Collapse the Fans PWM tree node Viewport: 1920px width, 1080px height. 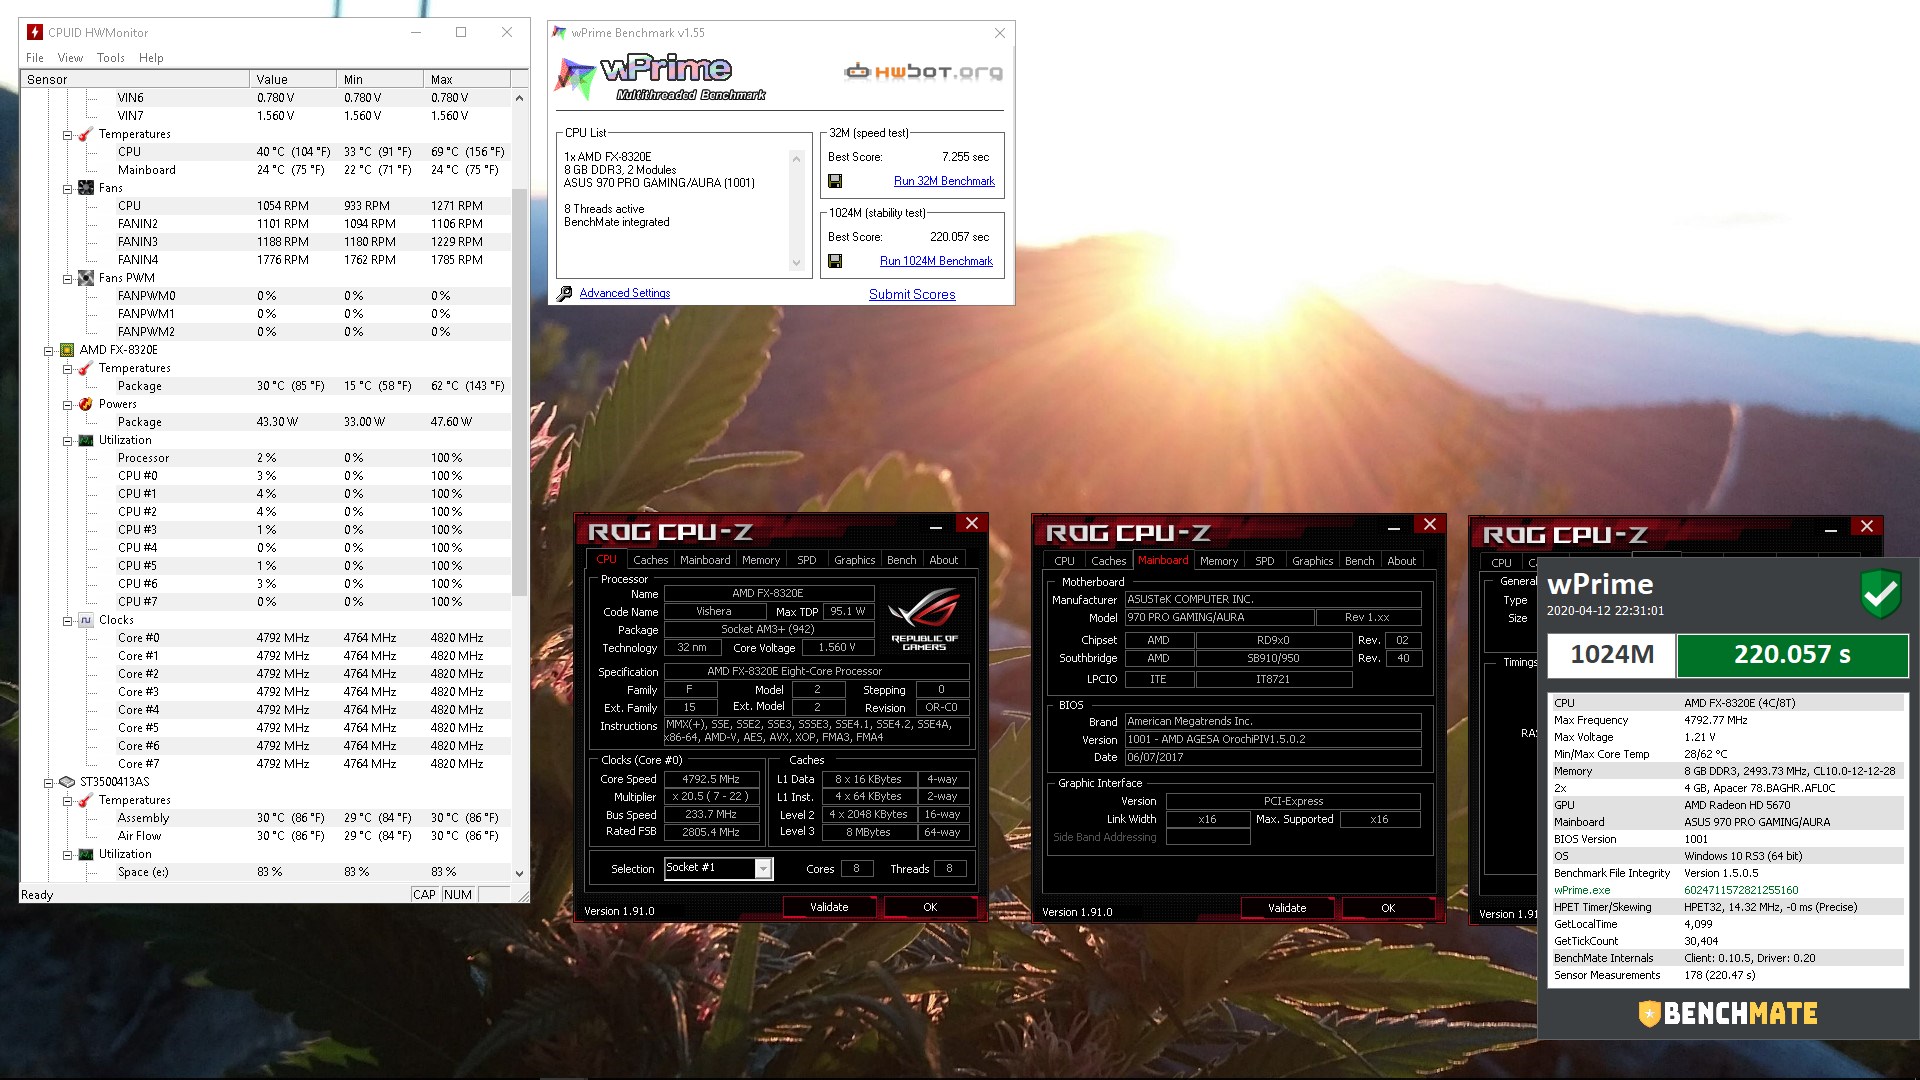(x=67, y=278)
